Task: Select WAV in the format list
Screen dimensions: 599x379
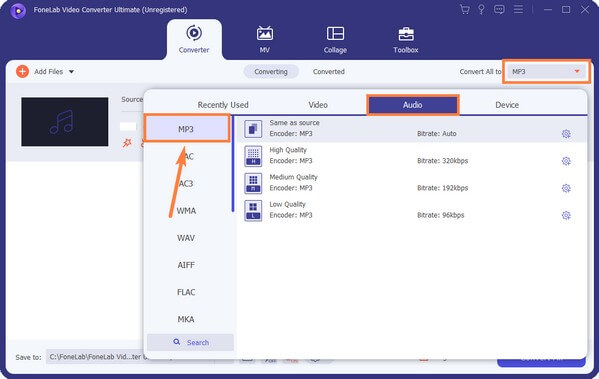Action: (x=186, y=238)
